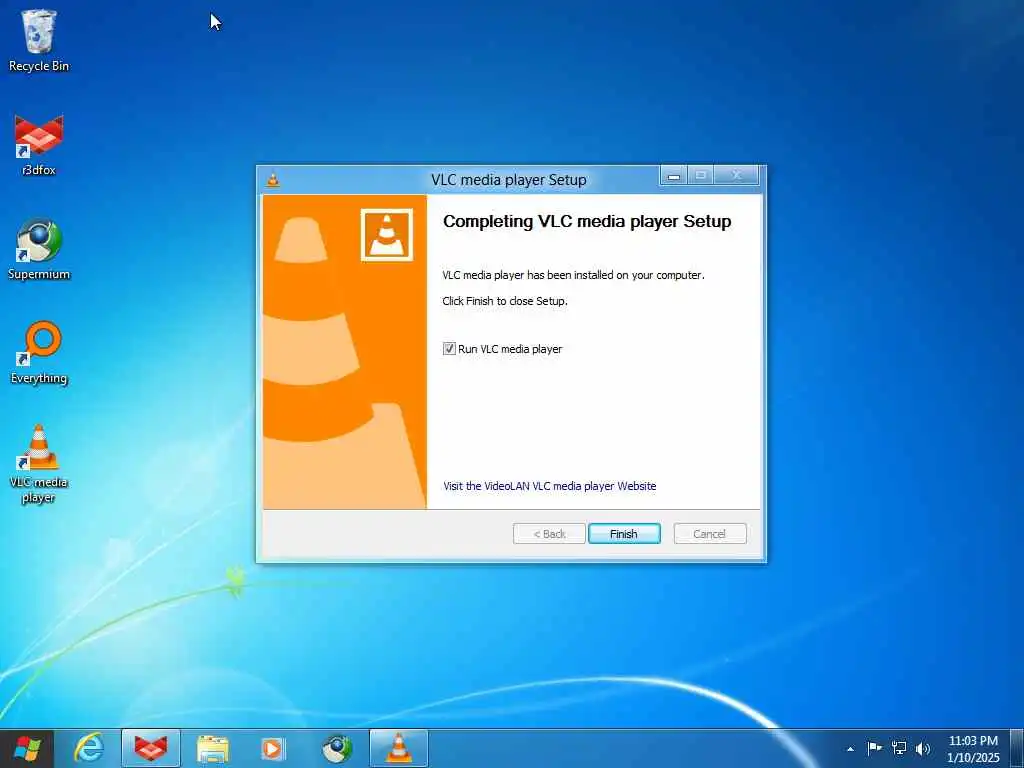
Task: Click the VLC cone logo in the setup banner
Action: tap(387, 235)
